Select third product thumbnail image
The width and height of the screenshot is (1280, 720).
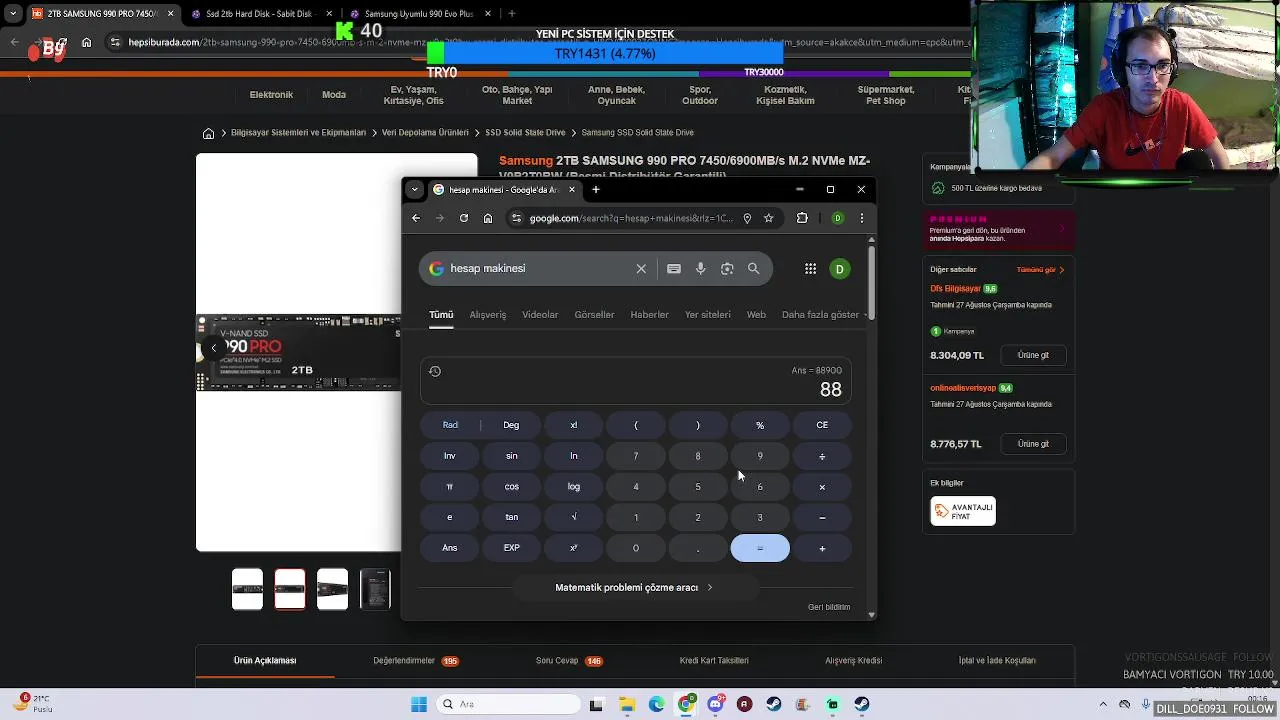tap(333, 589)
